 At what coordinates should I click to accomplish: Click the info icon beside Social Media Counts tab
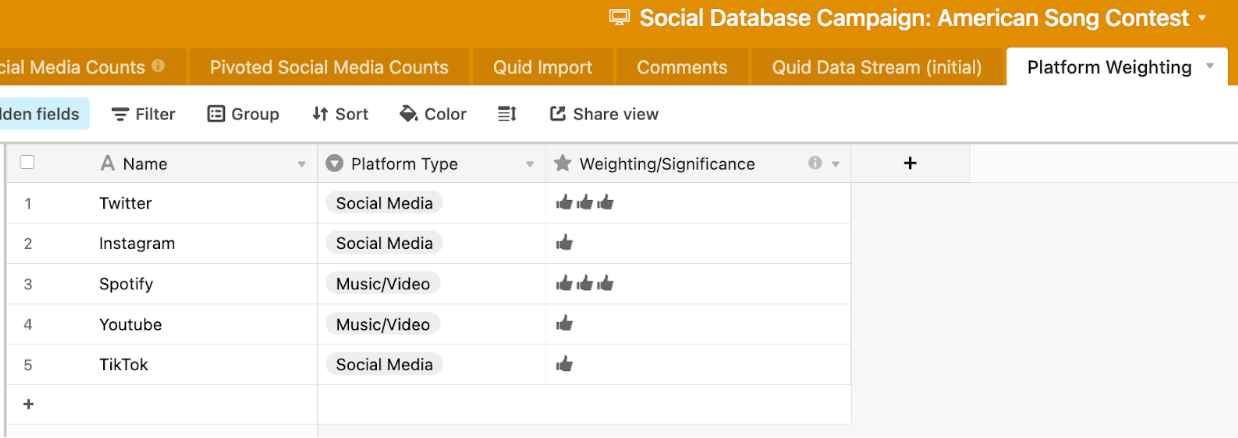(x=158, y=67)
